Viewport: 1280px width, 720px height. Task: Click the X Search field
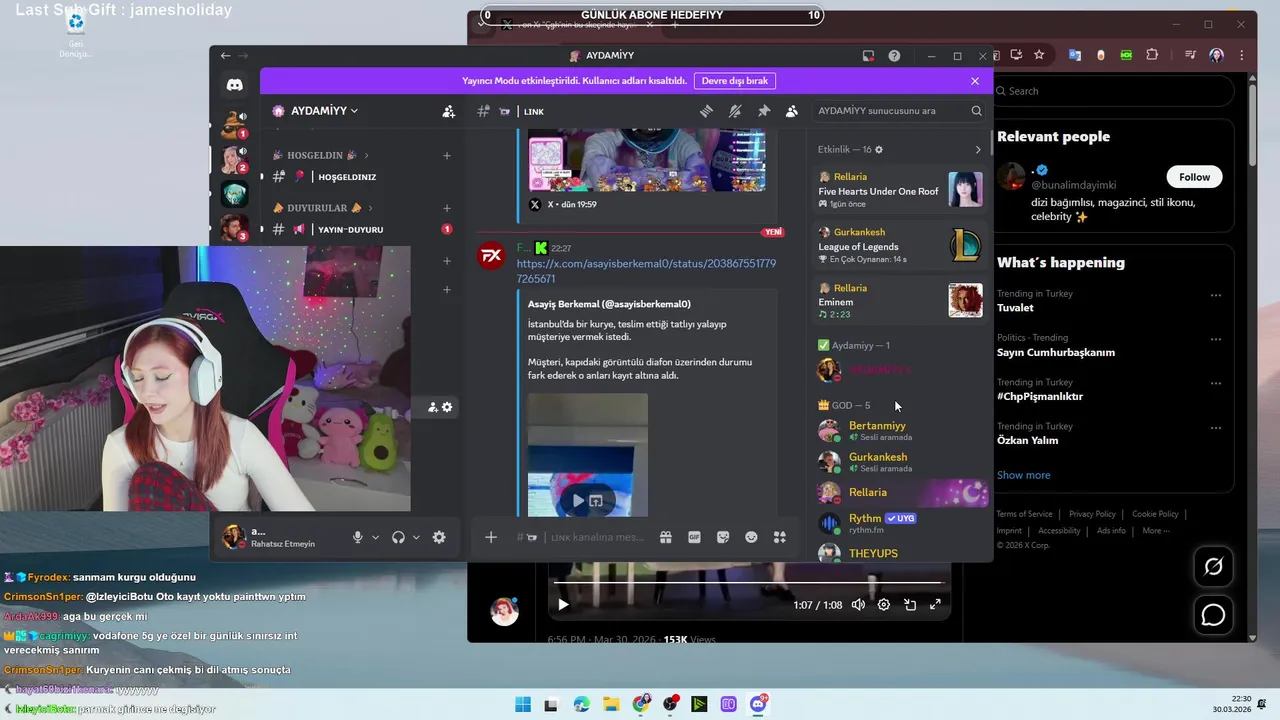1114,91
